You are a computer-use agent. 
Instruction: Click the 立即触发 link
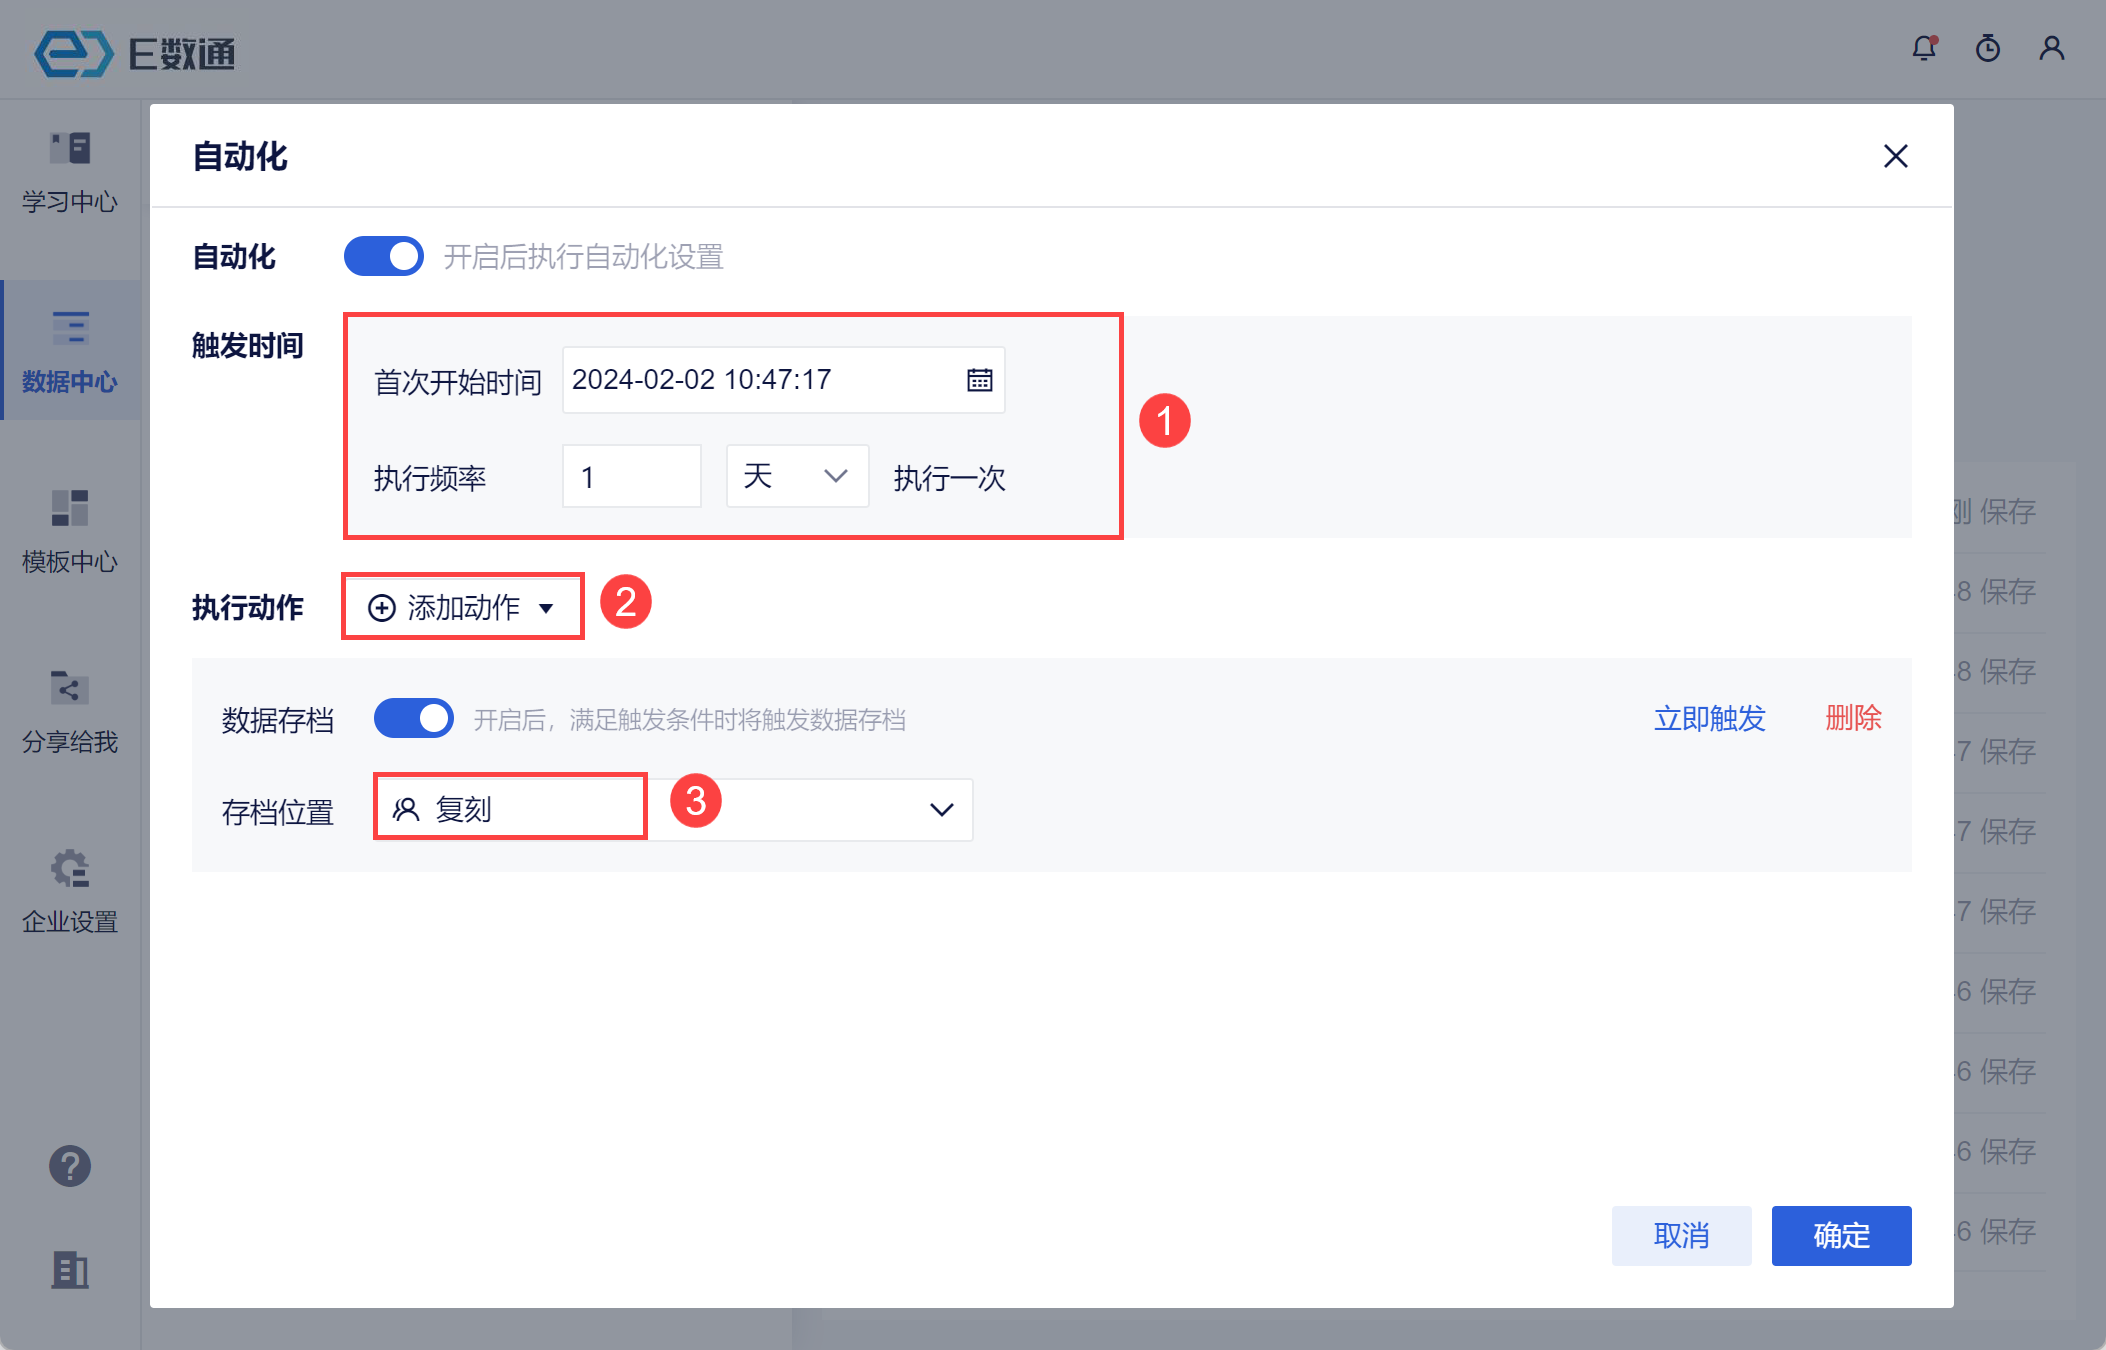[1709, 718]
